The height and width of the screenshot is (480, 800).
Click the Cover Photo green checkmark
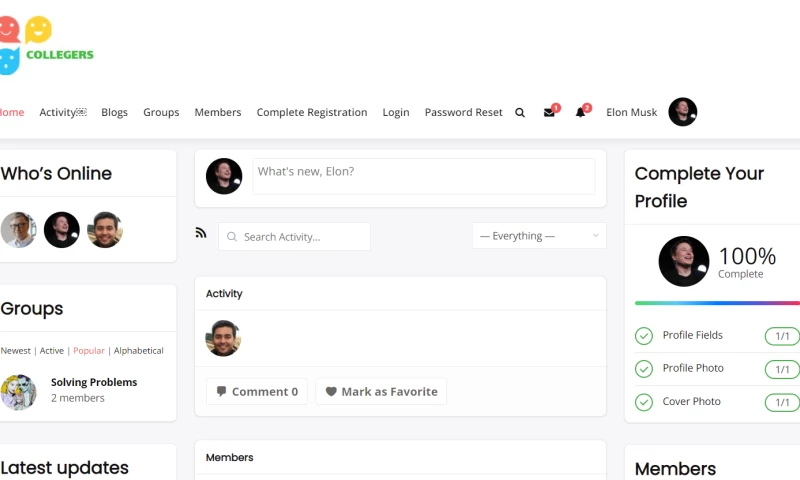[644, 402]
